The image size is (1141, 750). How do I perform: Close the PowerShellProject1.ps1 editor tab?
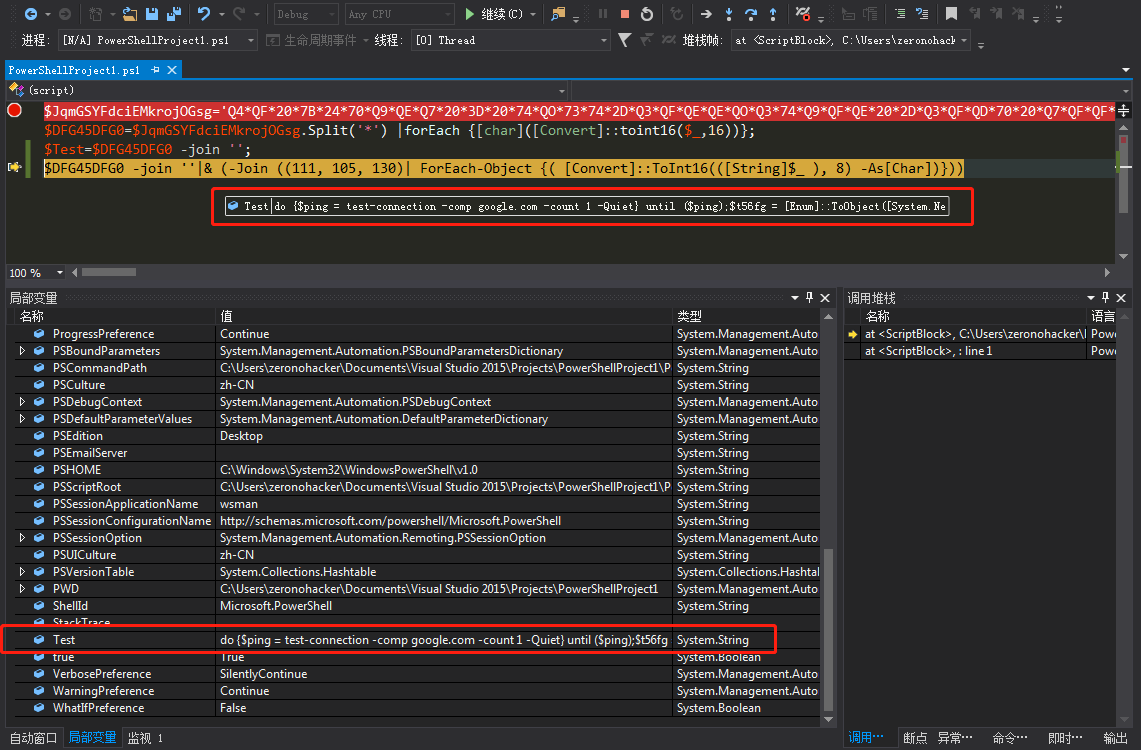click(172, 70)
